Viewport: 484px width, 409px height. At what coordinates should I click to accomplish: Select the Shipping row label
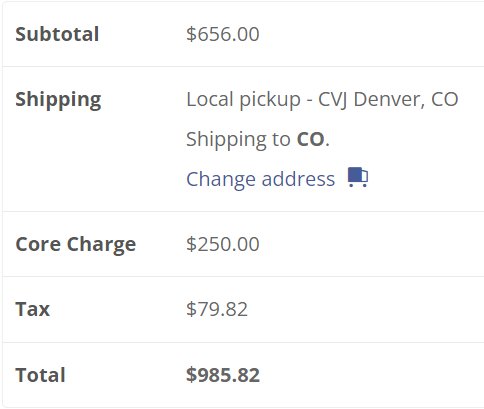pyautogui.click(x=58, y=100)
